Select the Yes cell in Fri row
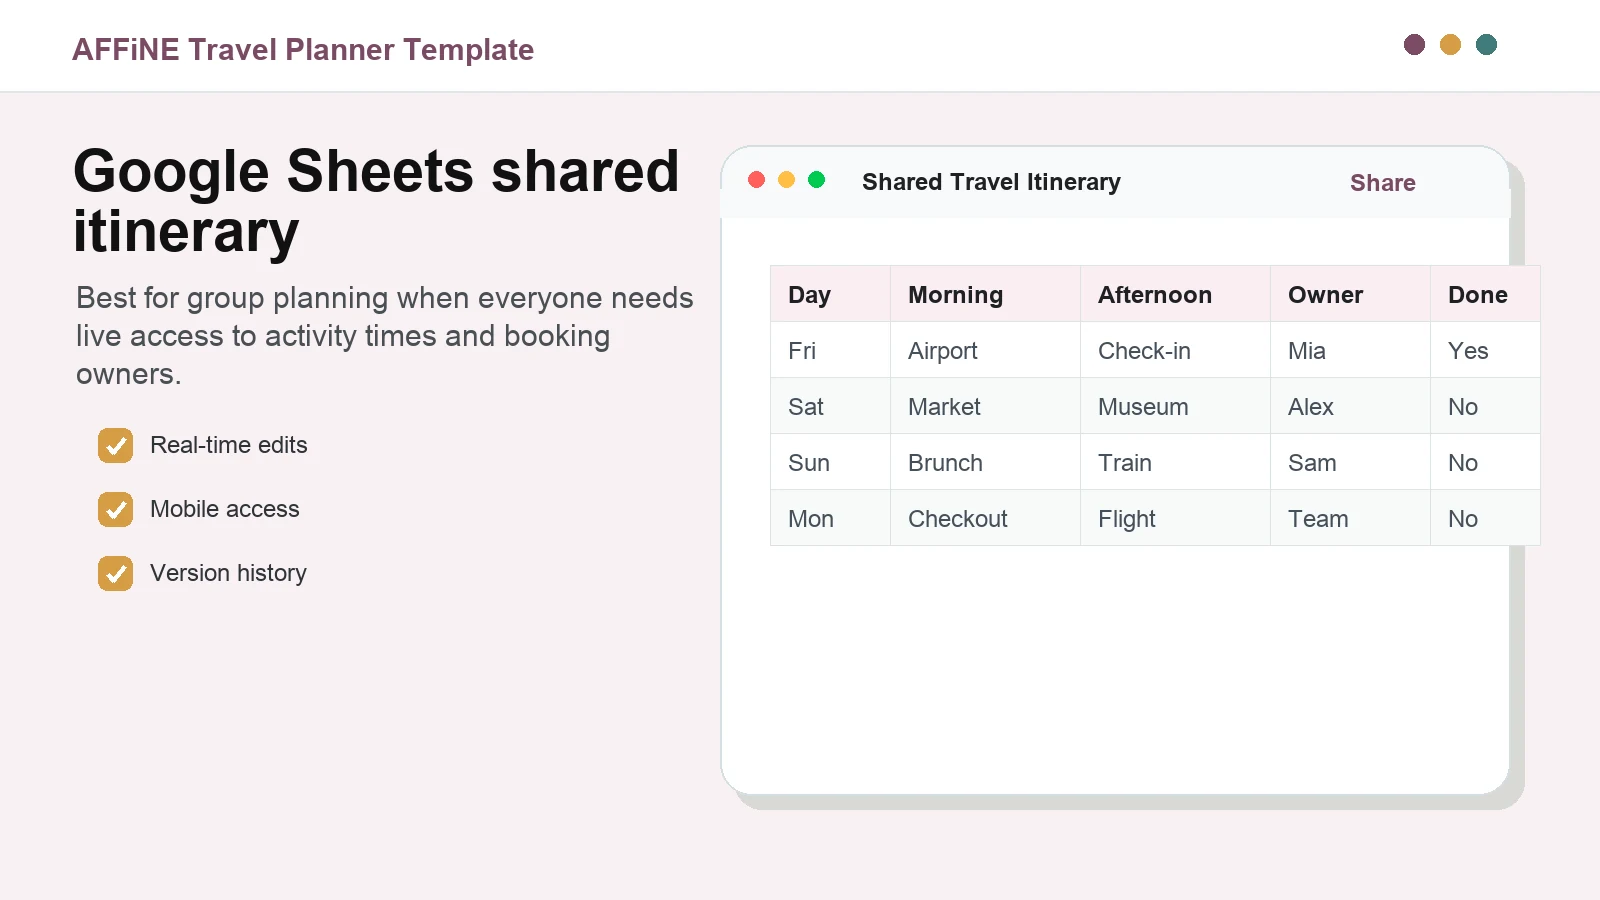 [1485, 350]
